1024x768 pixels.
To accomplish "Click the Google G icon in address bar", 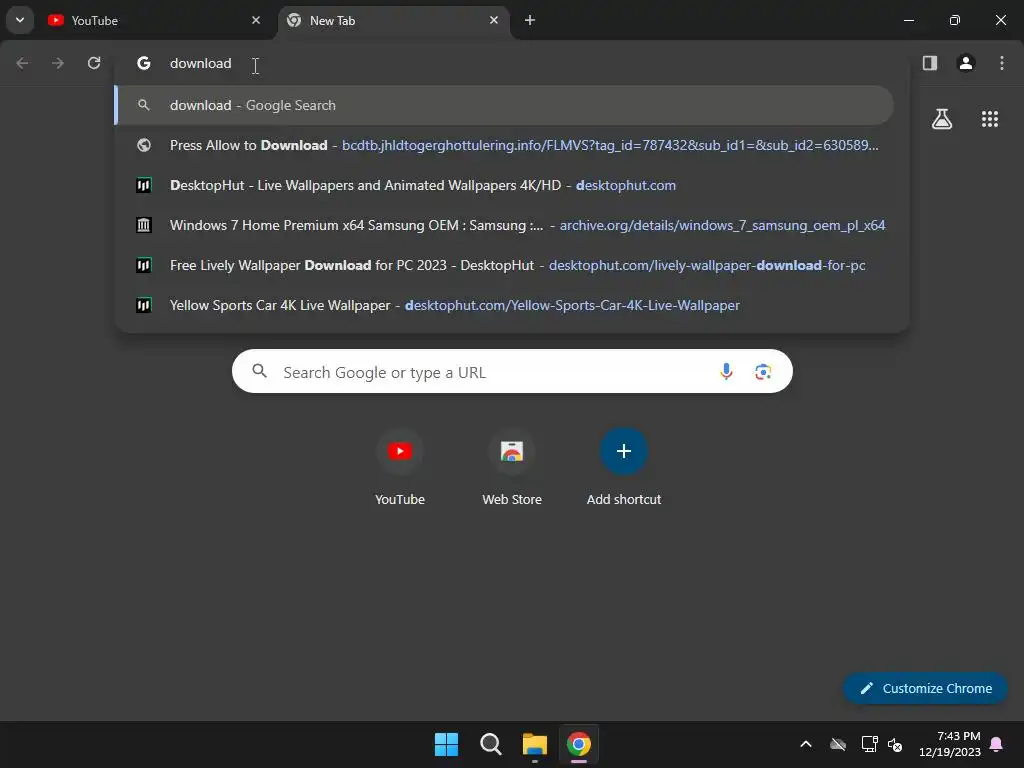I will (x=144, y=63).
